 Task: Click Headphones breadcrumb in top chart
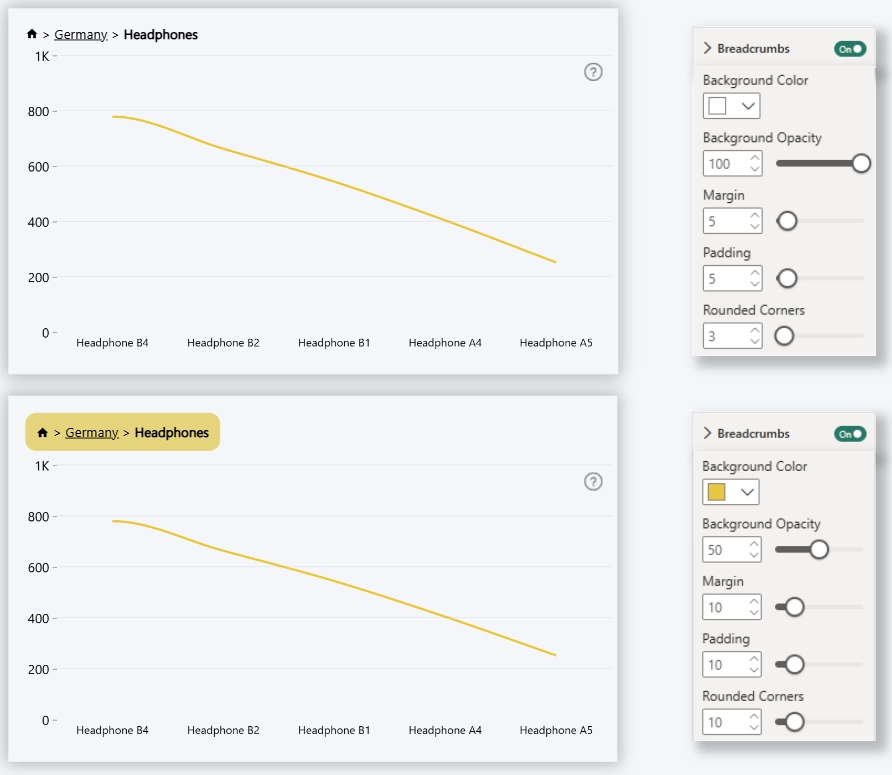point(161,35)
